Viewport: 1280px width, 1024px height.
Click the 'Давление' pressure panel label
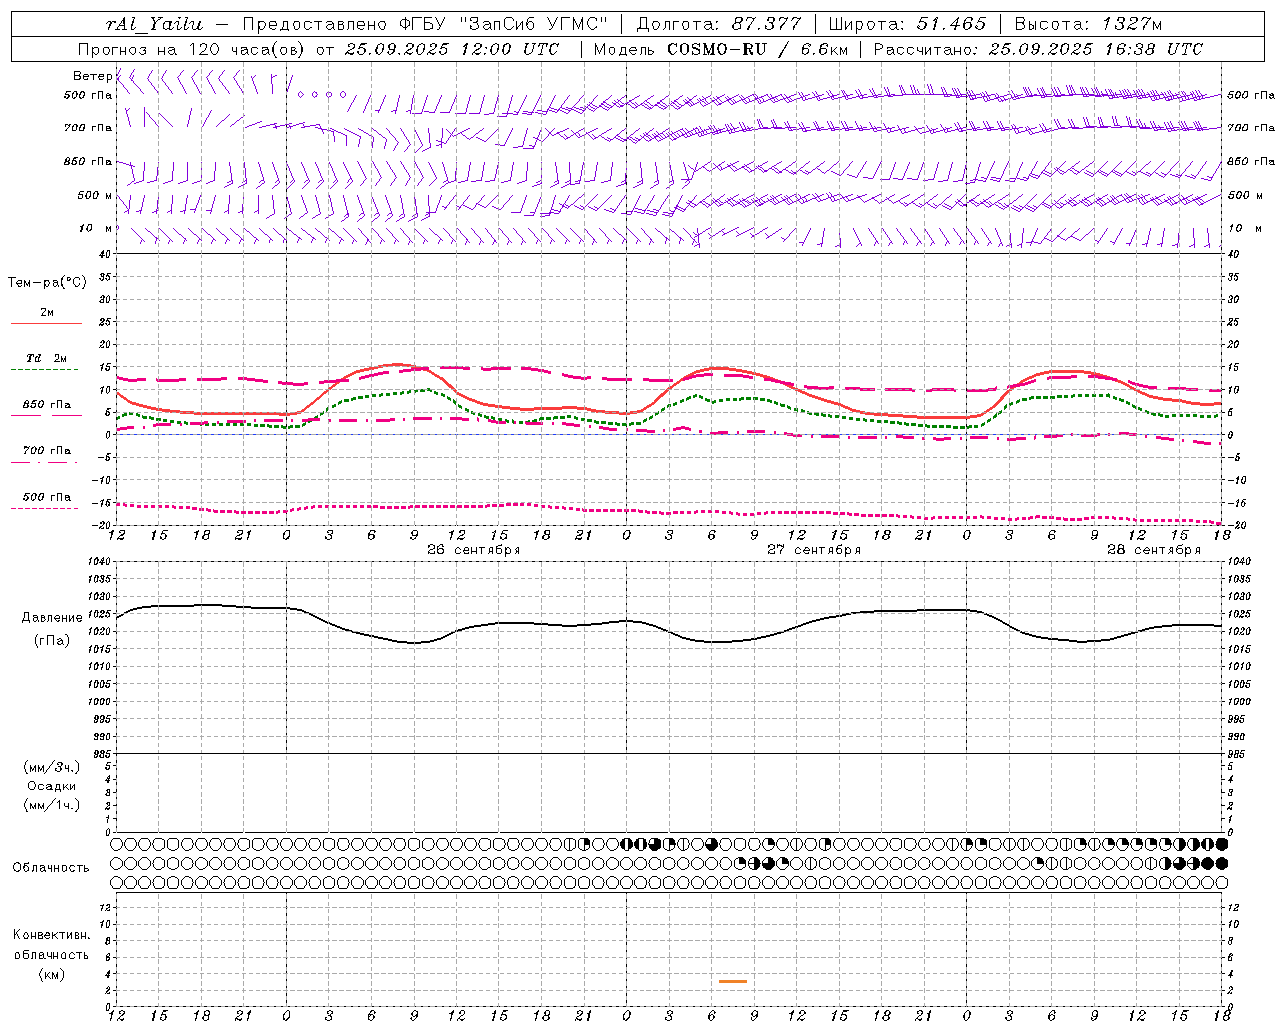click(x=52, y=618)
